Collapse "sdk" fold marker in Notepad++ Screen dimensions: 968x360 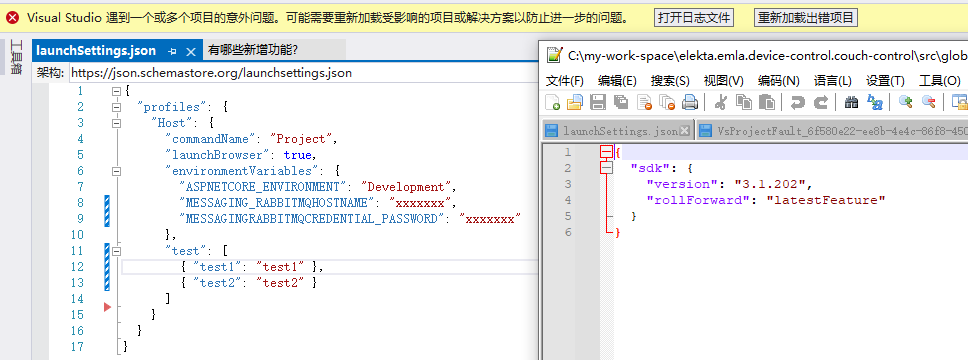pyautogui.click(x=607, y=168)
